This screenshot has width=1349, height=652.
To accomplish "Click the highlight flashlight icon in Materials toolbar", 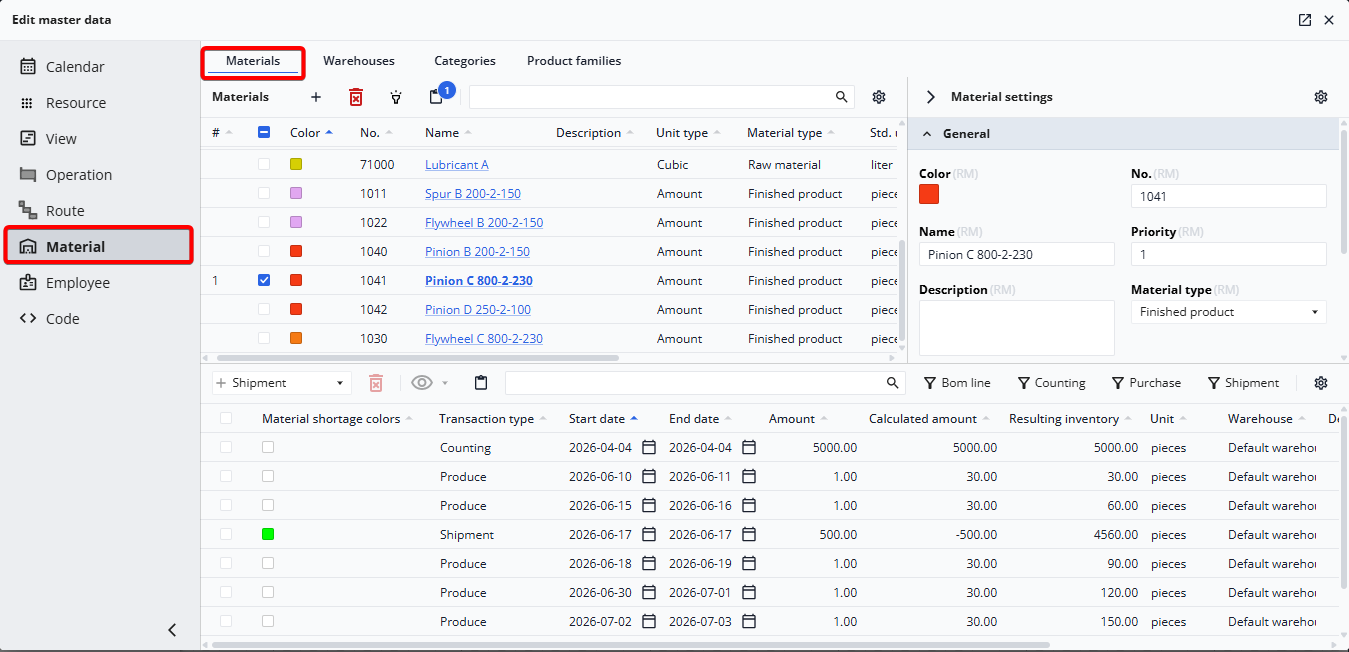I will [396, 97].
